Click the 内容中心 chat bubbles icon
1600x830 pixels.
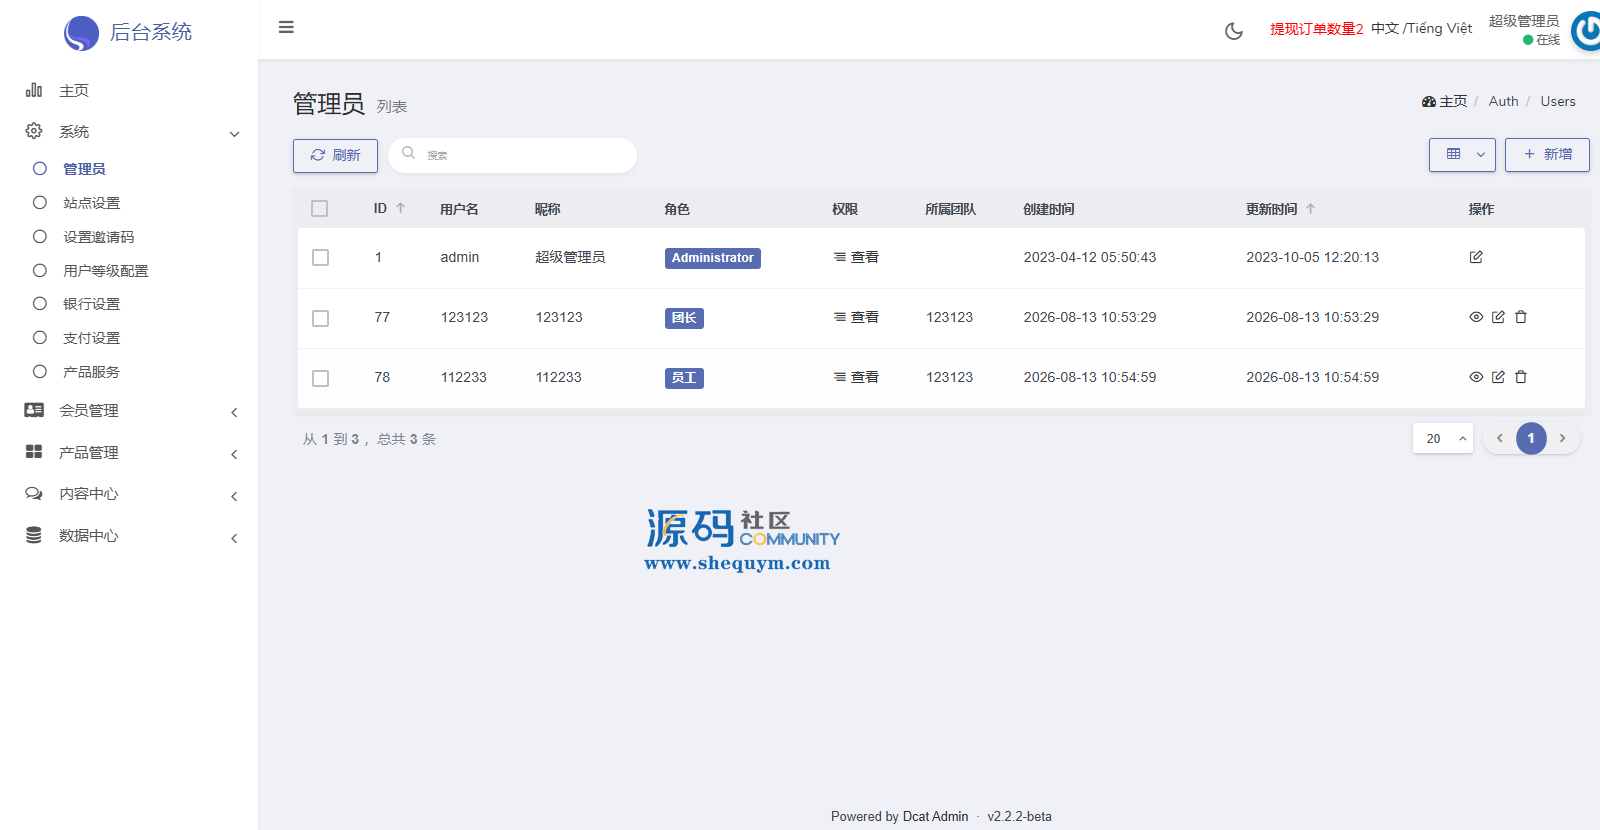pos(34,493)
